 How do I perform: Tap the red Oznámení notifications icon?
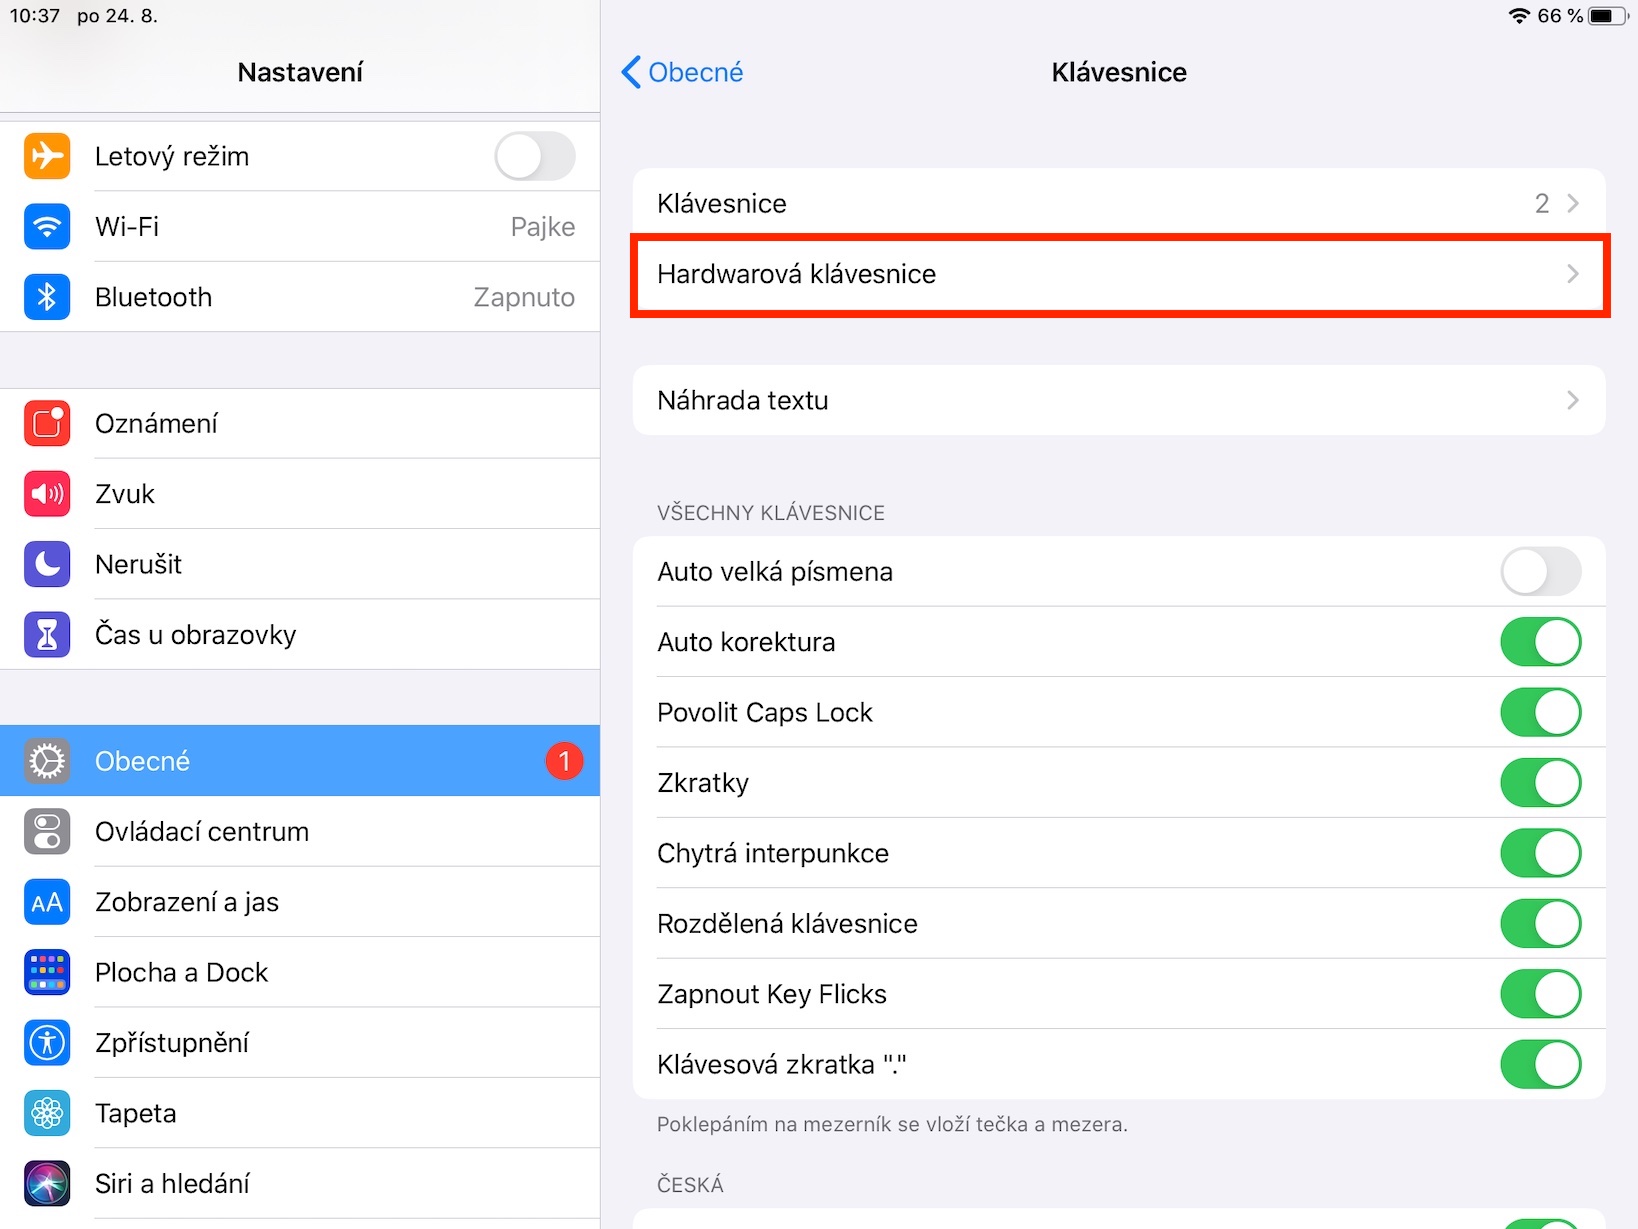[47, 424]
